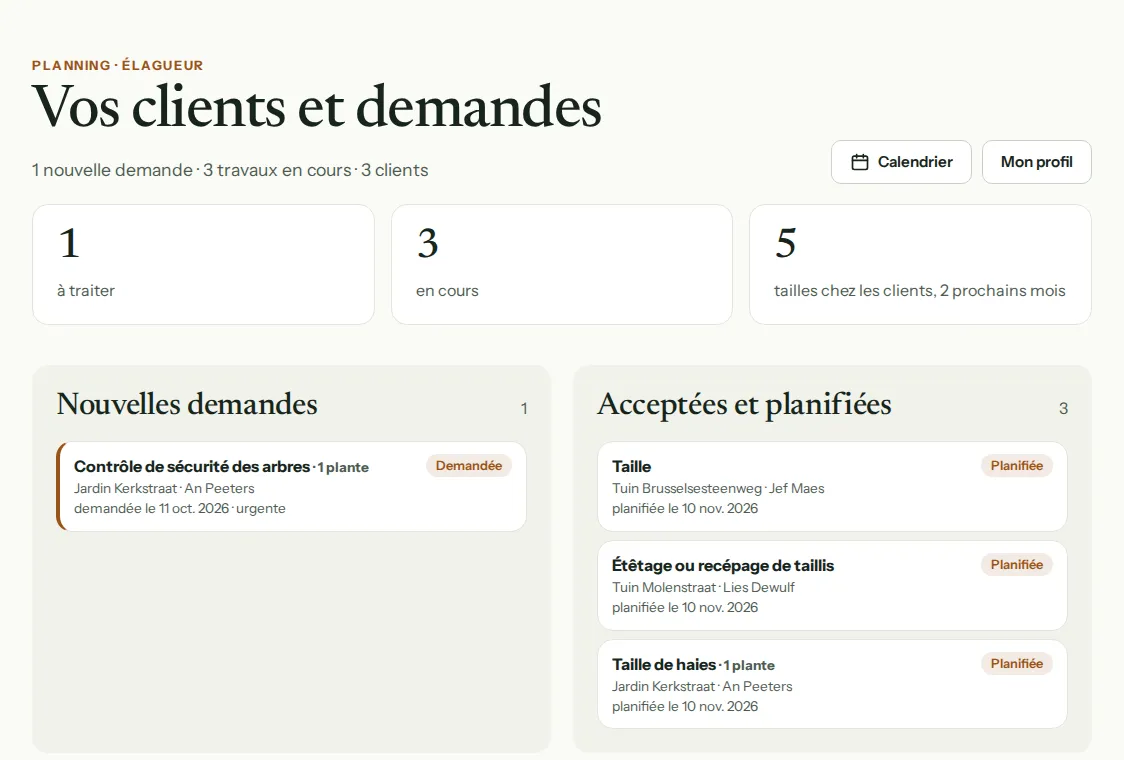
Task: Click the Nouvelles demandes heading
Action: (x=187, y=404)
